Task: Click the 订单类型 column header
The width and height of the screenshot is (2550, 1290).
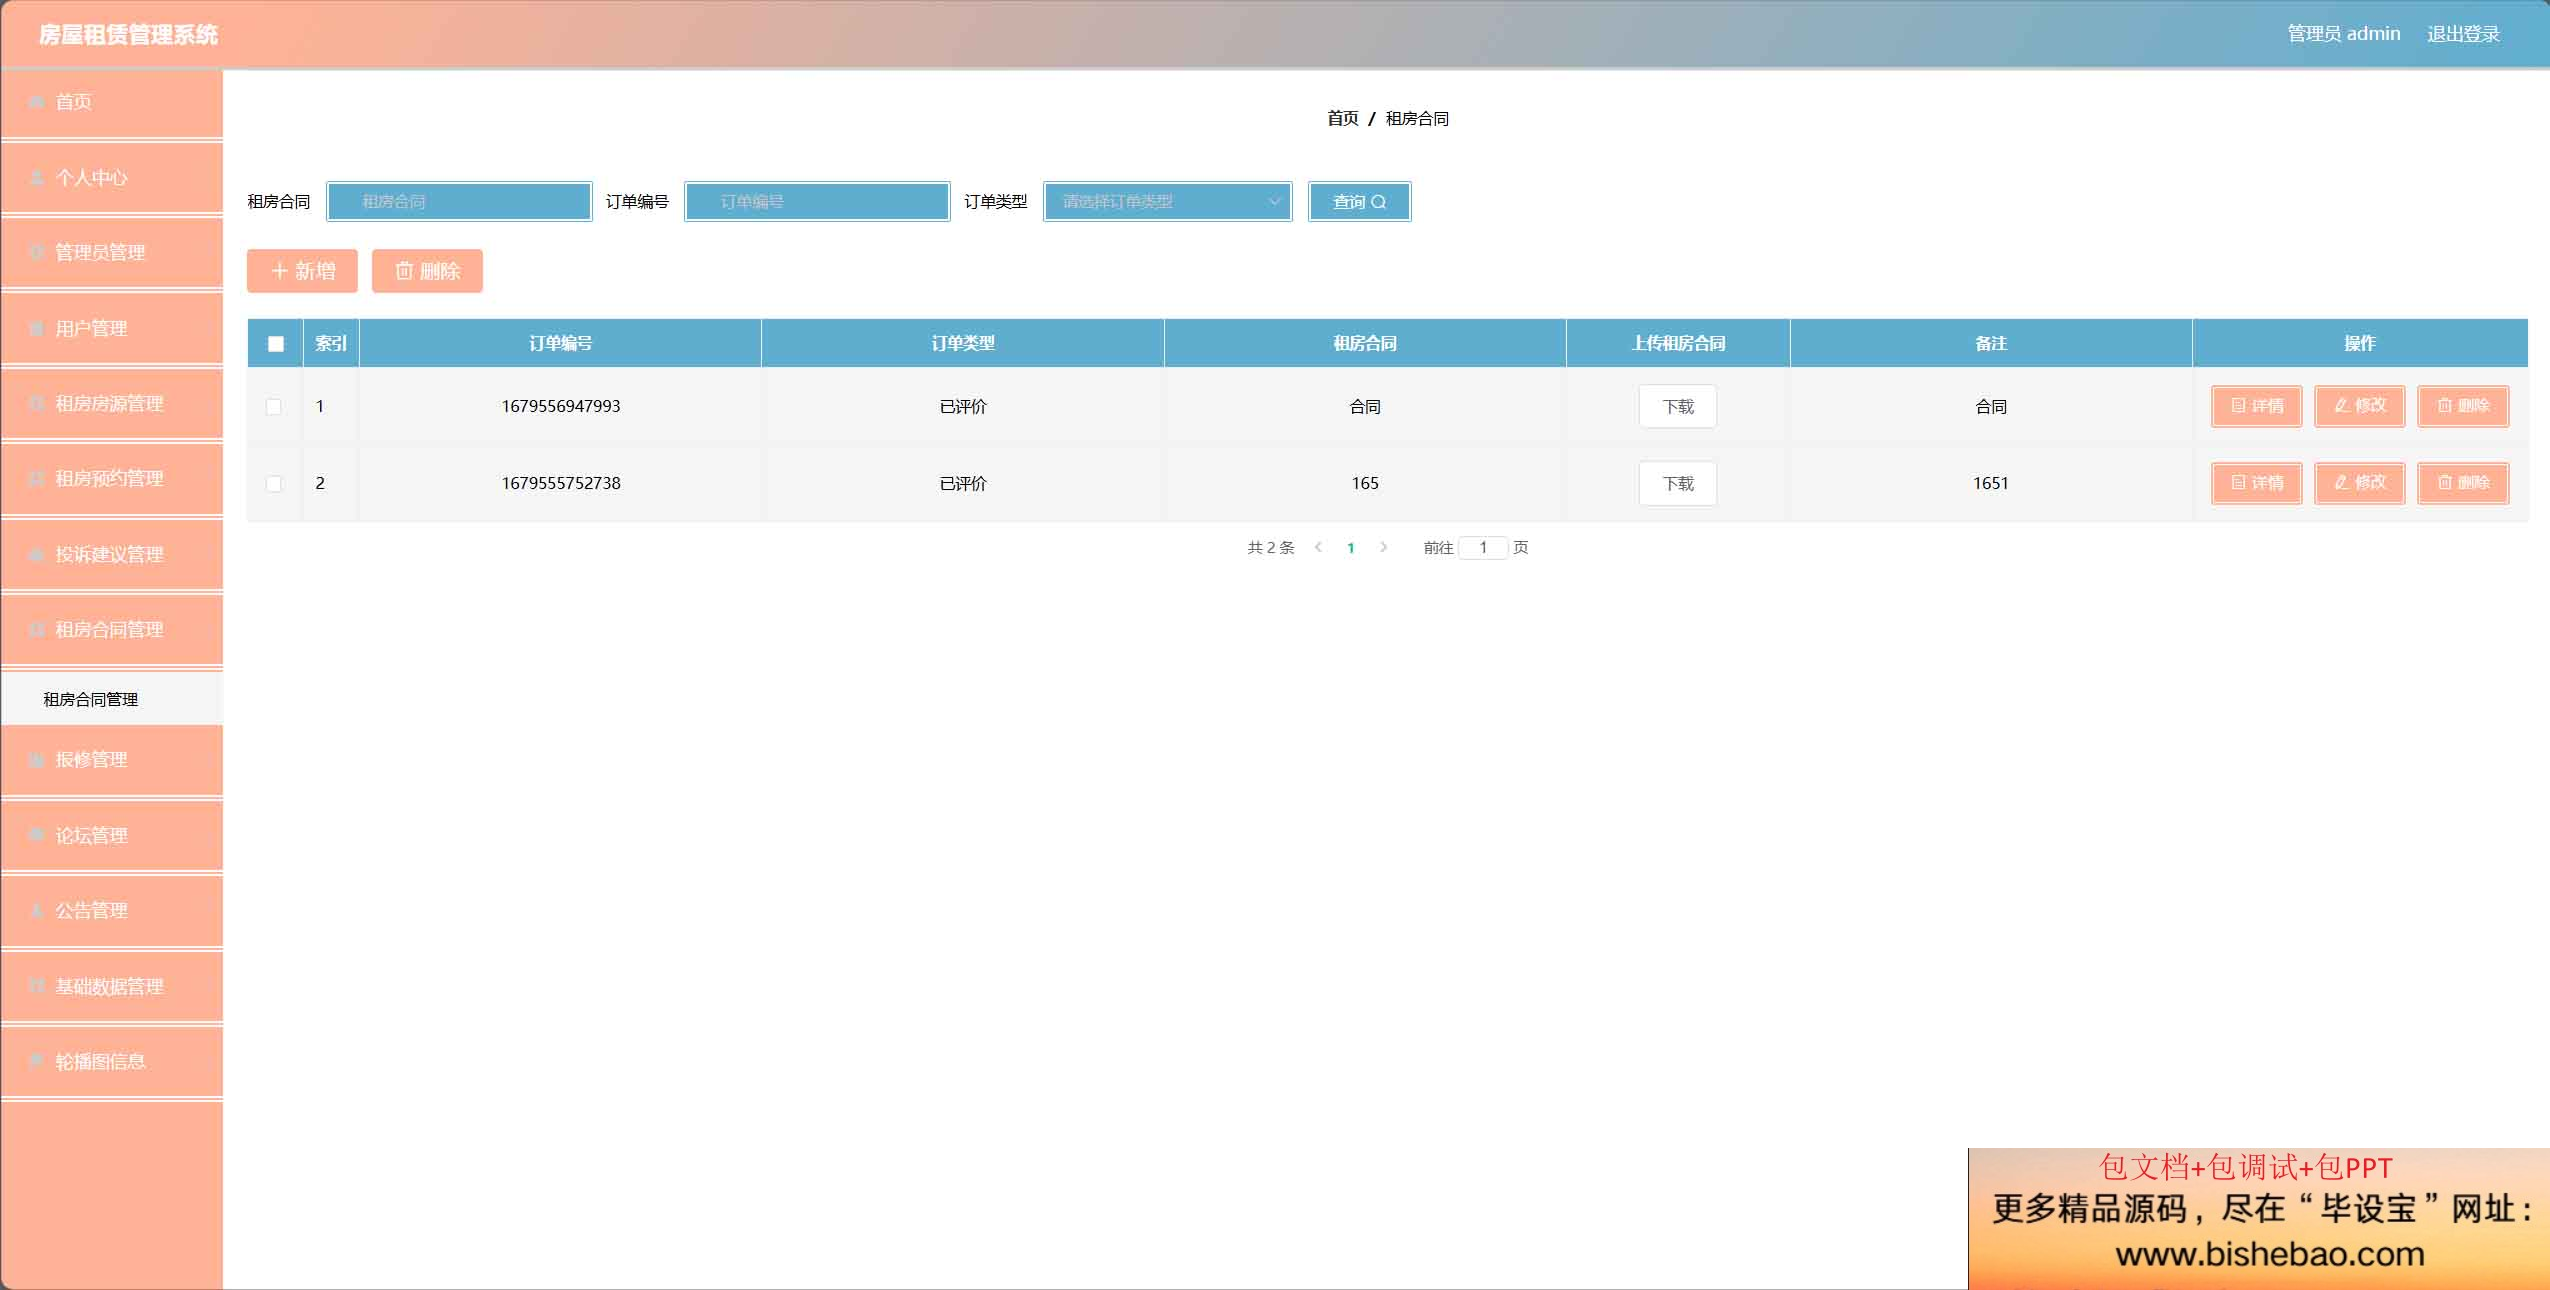Action: tap(963, 344)
